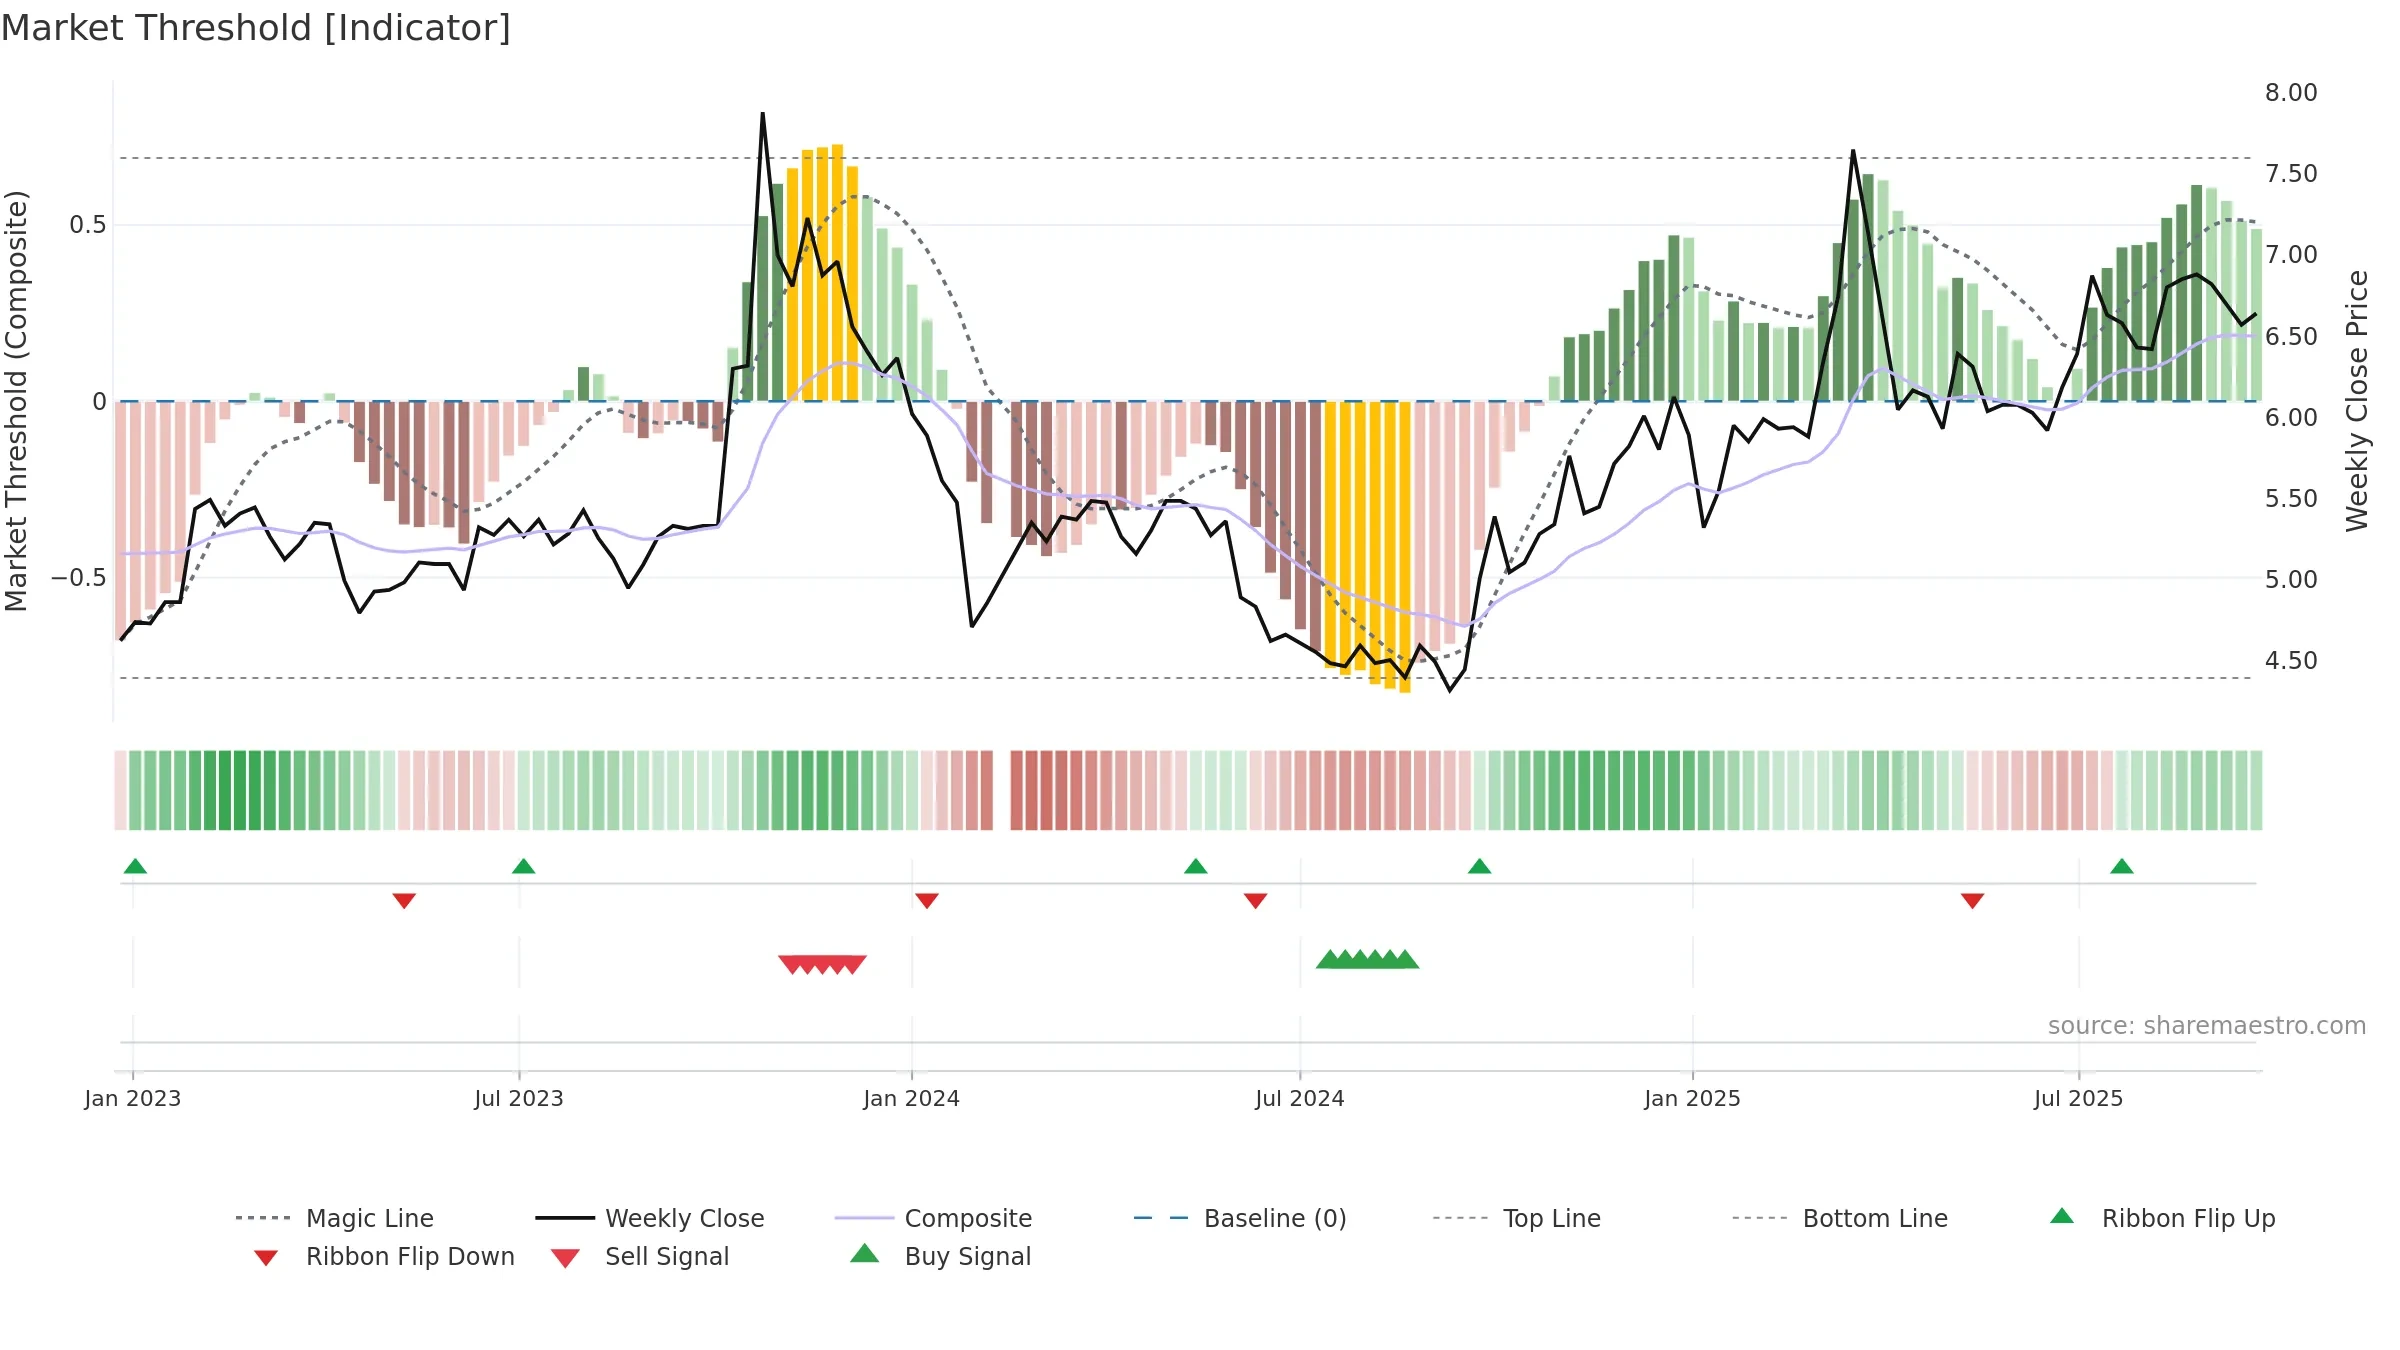Toggle the Buy Signal legend entry

point(940,1256)
